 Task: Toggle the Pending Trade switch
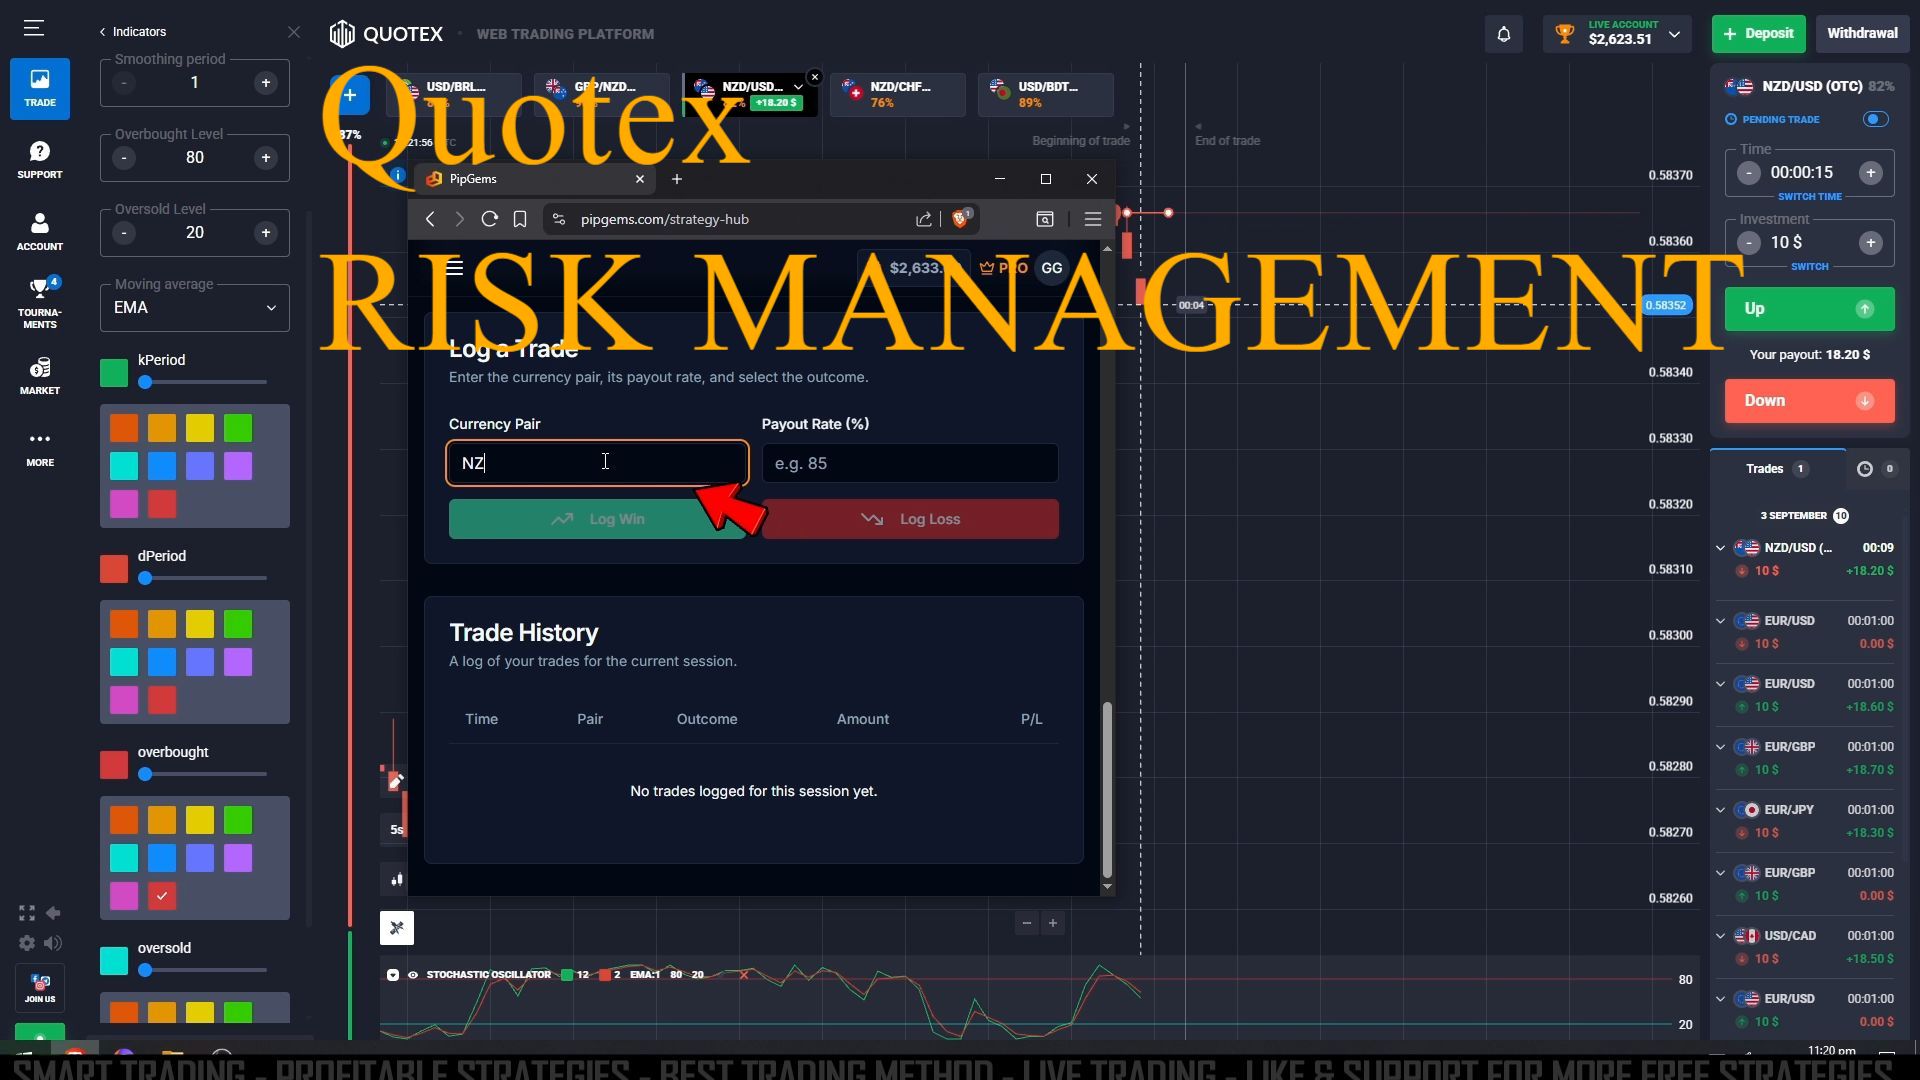pos(1876,119)
